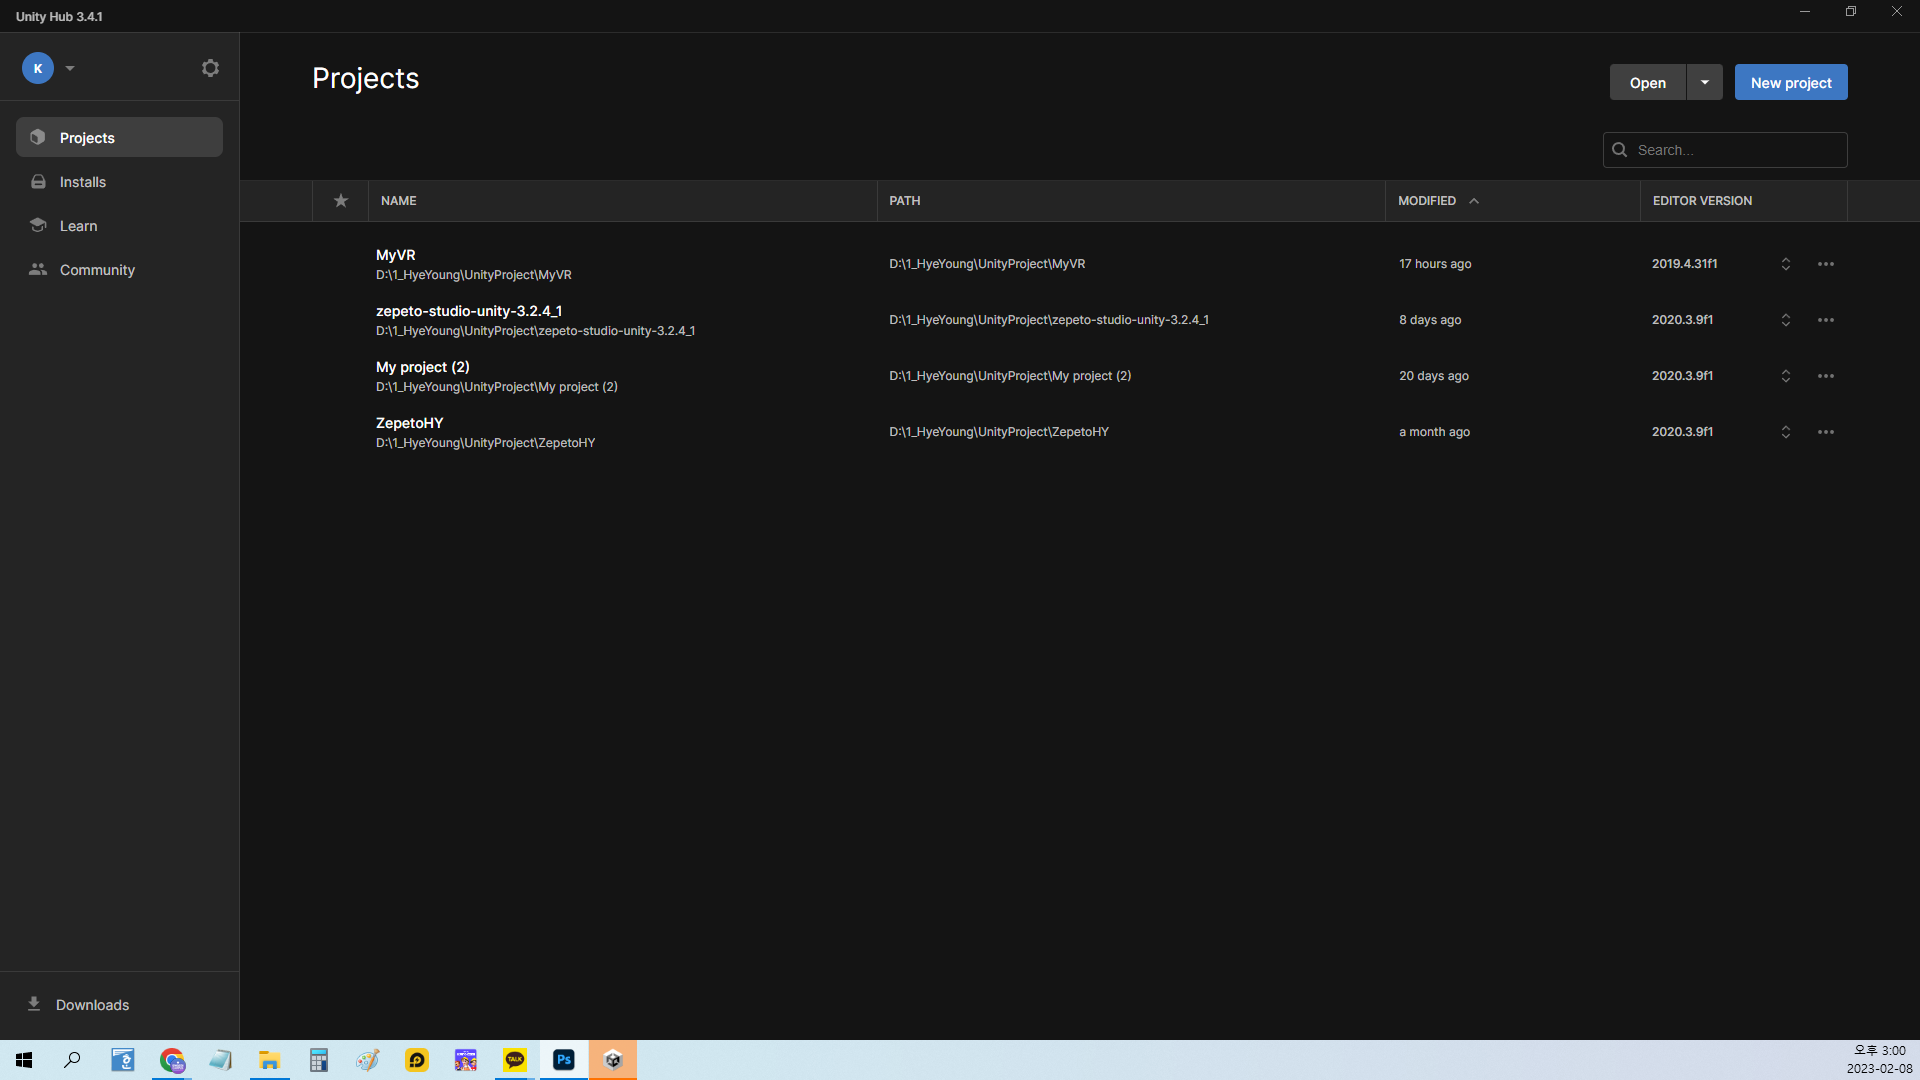Screen dimensions: 1920x1080
Task: Click the Open button
Action: (1647, 83)
